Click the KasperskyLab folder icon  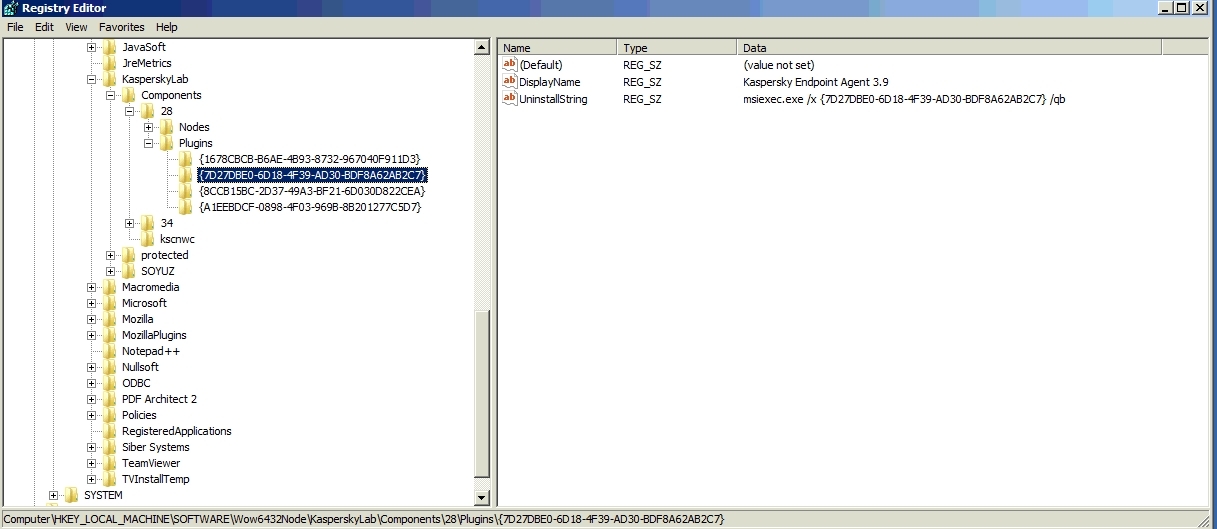pos(110,79)
